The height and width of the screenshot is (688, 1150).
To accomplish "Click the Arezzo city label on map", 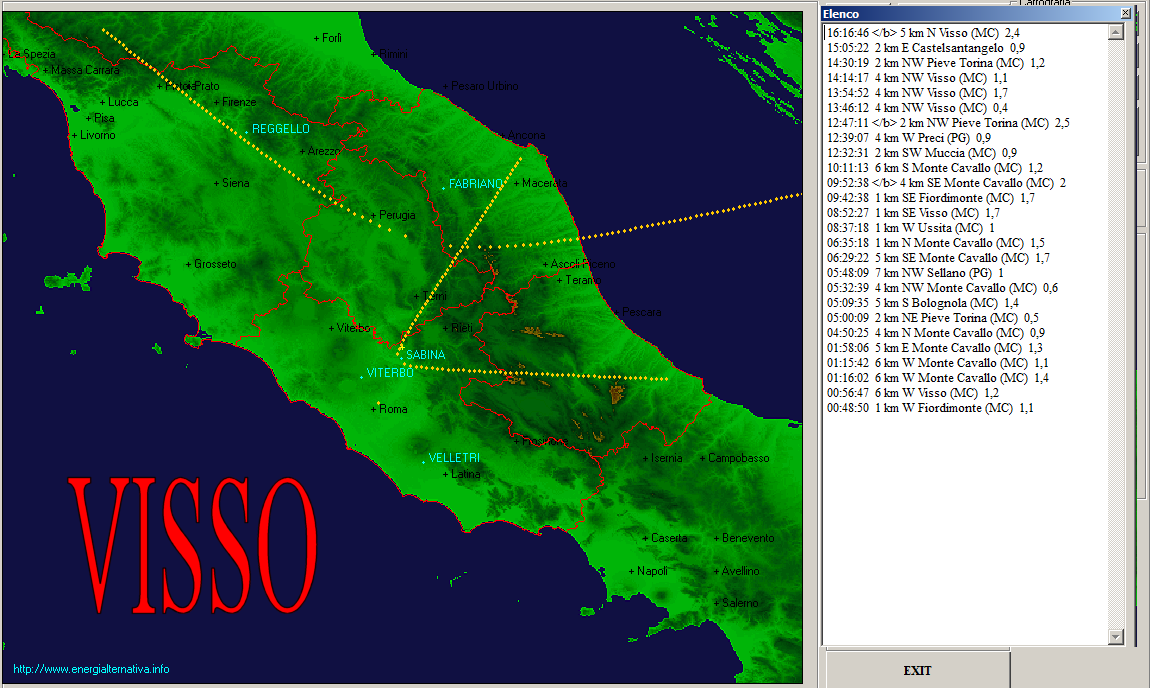I will click(x=323, y=151).
